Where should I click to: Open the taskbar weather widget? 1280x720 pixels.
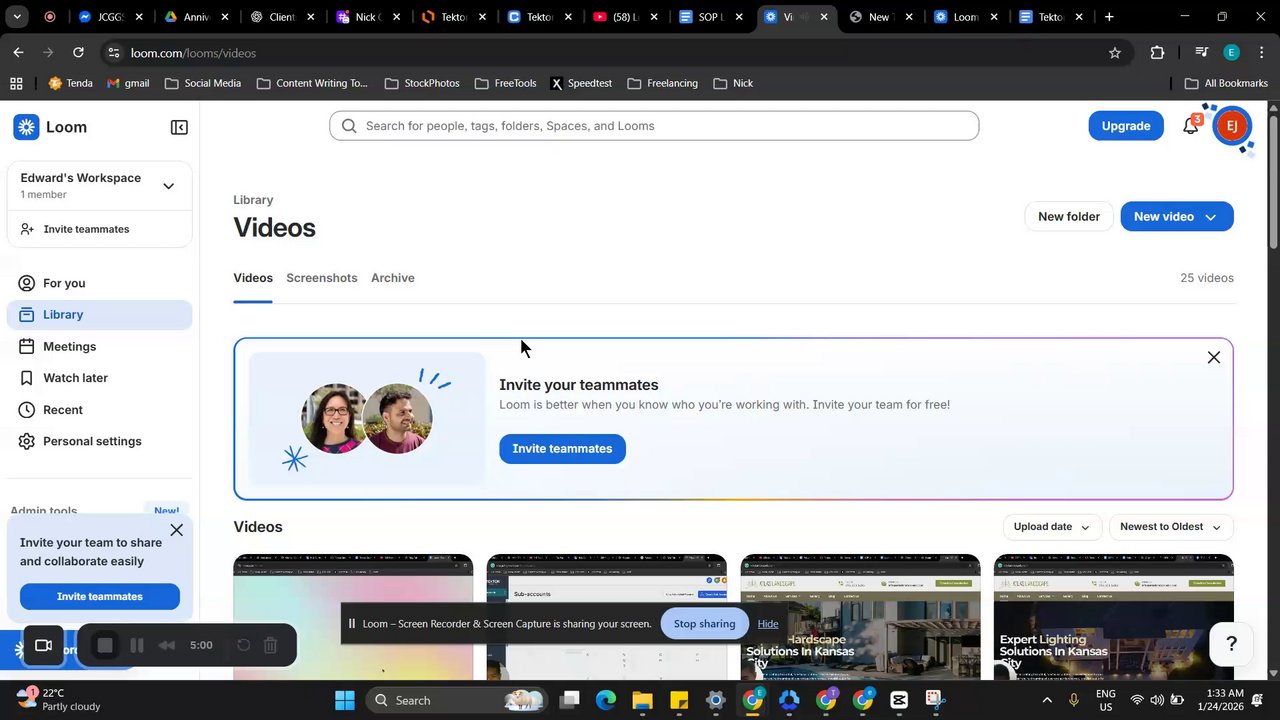(x=58, y=700)
